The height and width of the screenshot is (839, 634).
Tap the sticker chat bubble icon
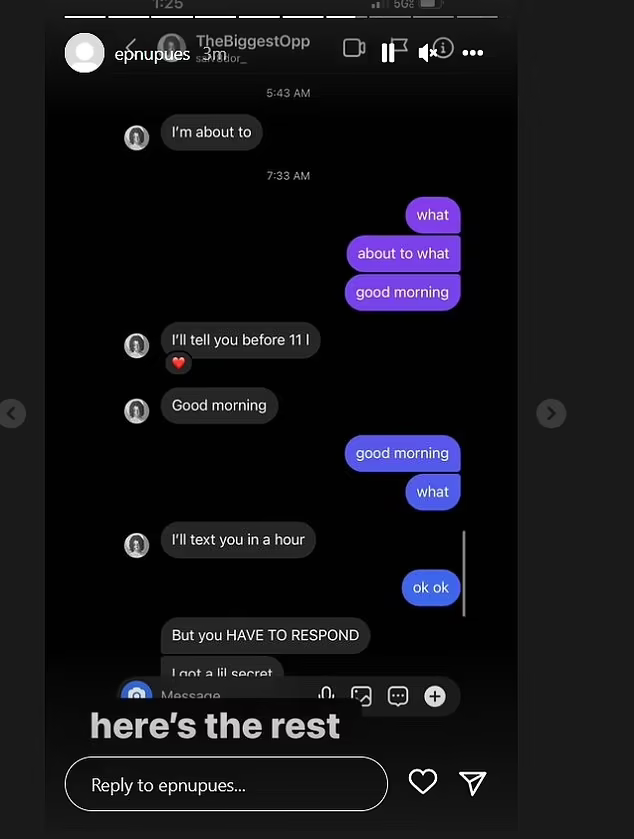(398, 696)
